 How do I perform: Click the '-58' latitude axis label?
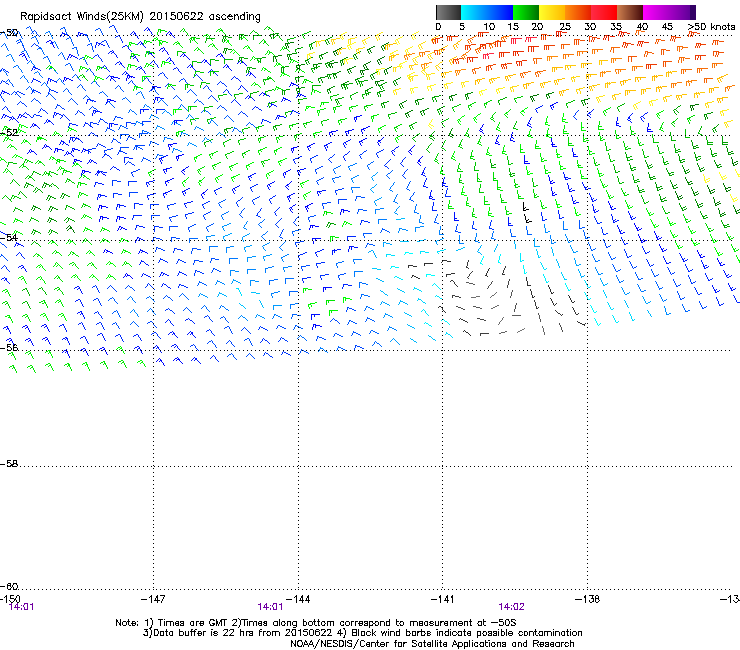coord(9,464)
